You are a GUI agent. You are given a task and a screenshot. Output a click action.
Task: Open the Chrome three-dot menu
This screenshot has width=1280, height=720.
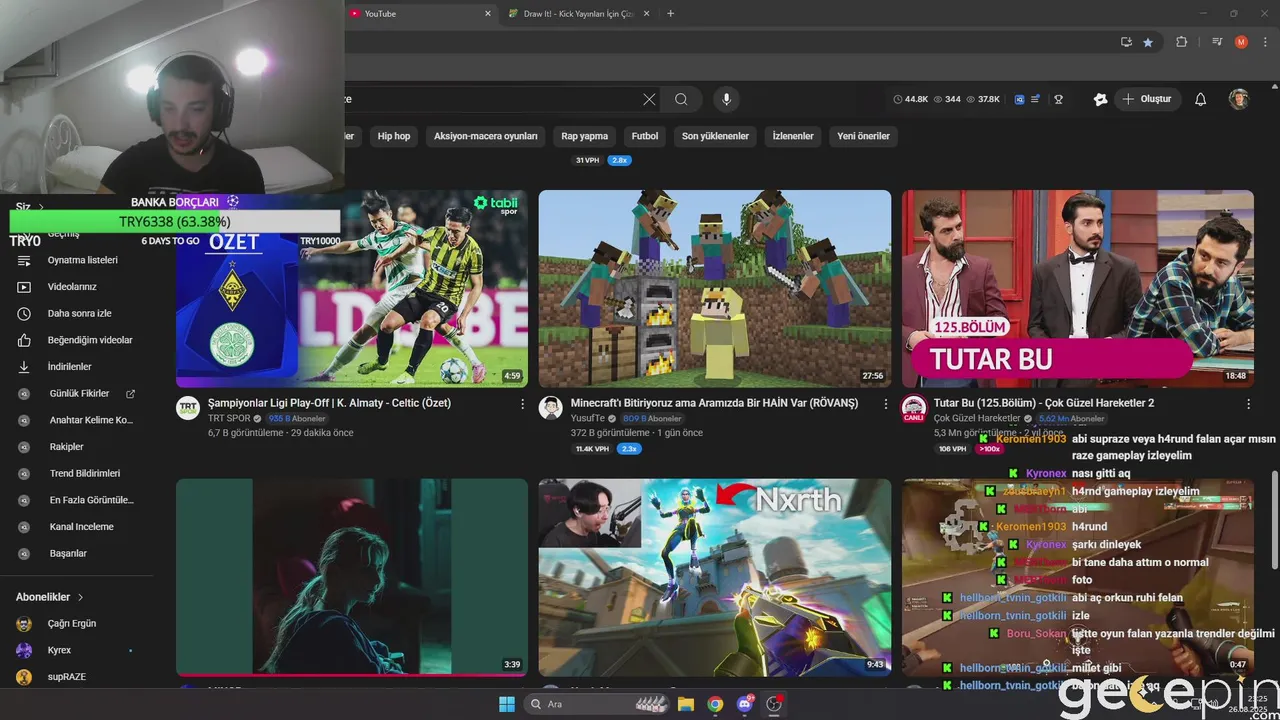(1265, 42)
